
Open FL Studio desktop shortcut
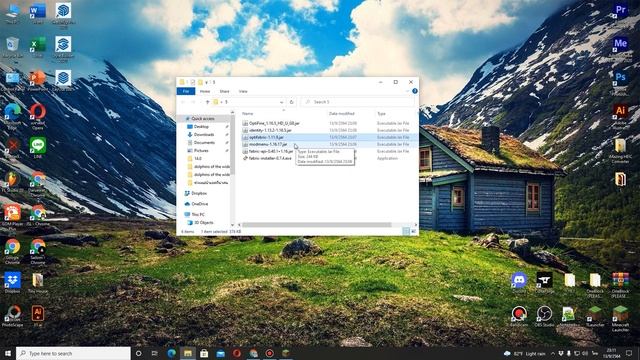[13, 182]
